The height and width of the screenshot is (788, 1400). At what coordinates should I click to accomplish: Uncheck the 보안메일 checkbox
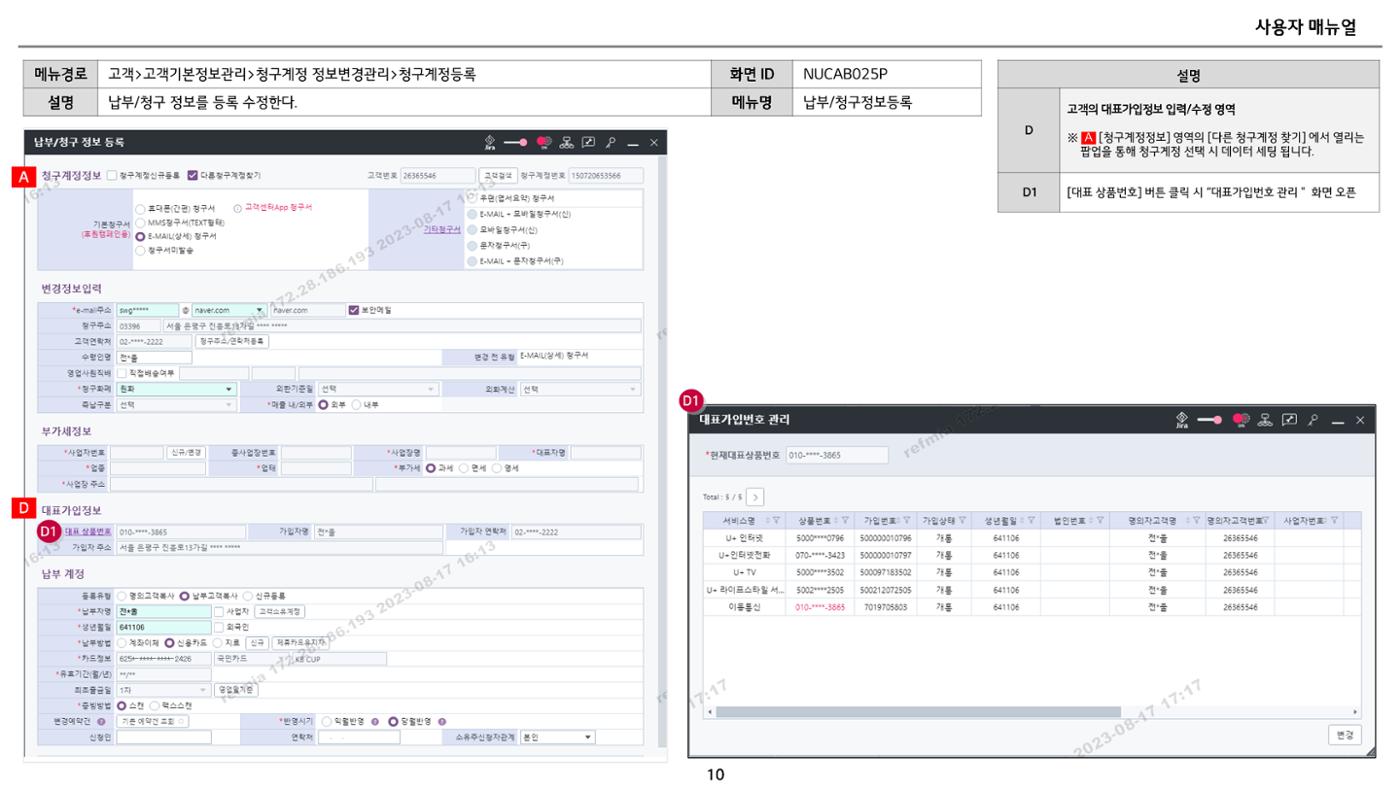pyautogui.click(x=353, y=310)
